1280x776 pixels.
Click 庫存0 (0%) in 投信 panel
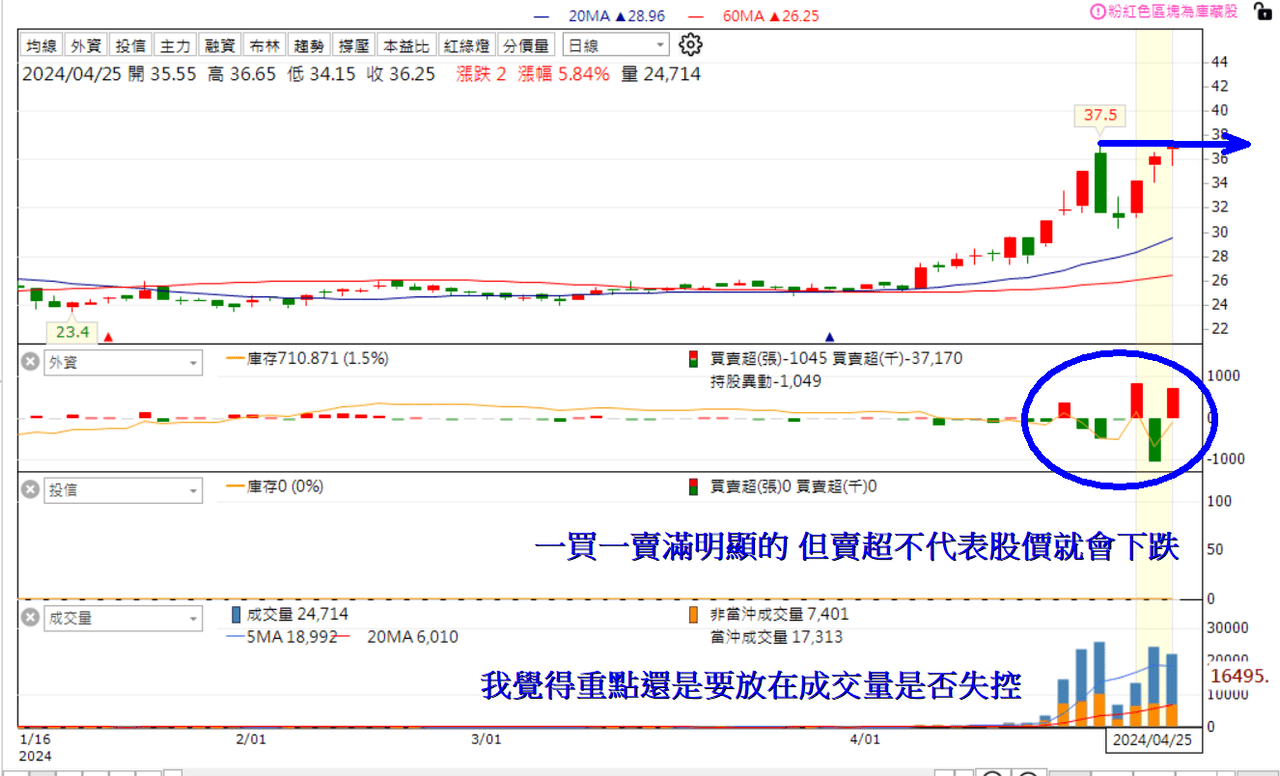[x=285, y=486]
